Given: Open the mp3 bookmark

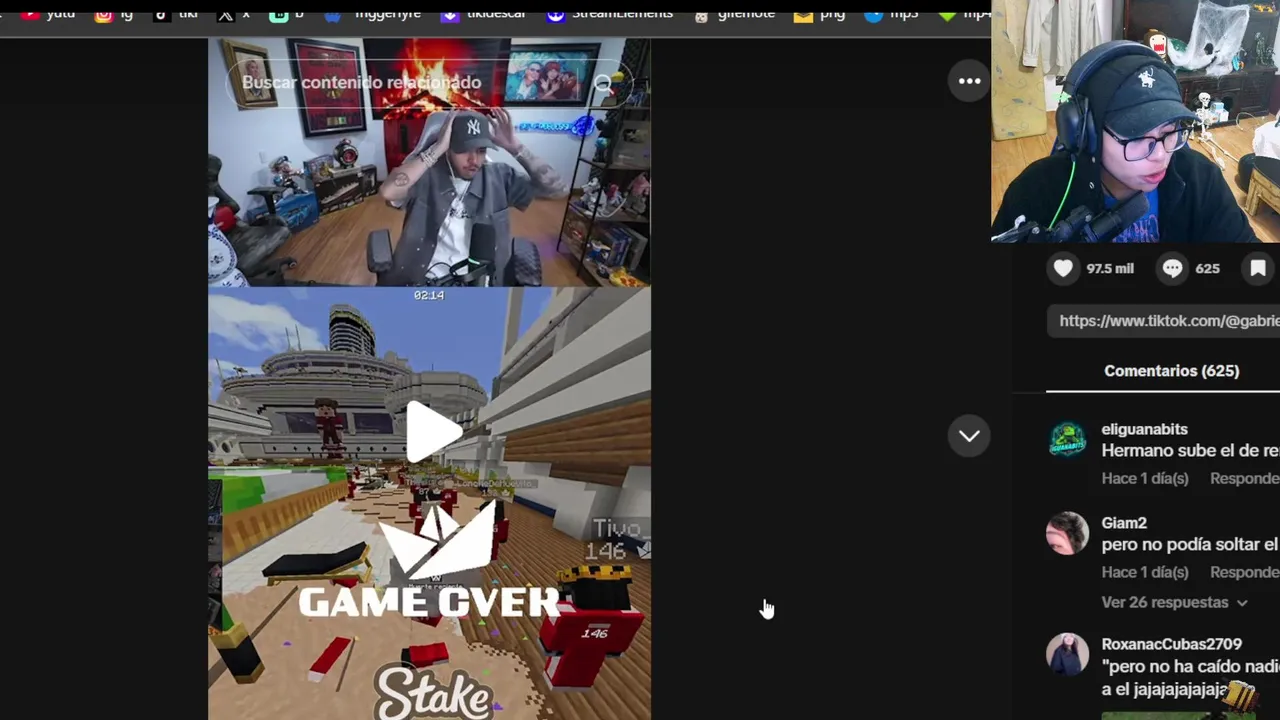Looking at the screenshot, I should pos(892,14).
